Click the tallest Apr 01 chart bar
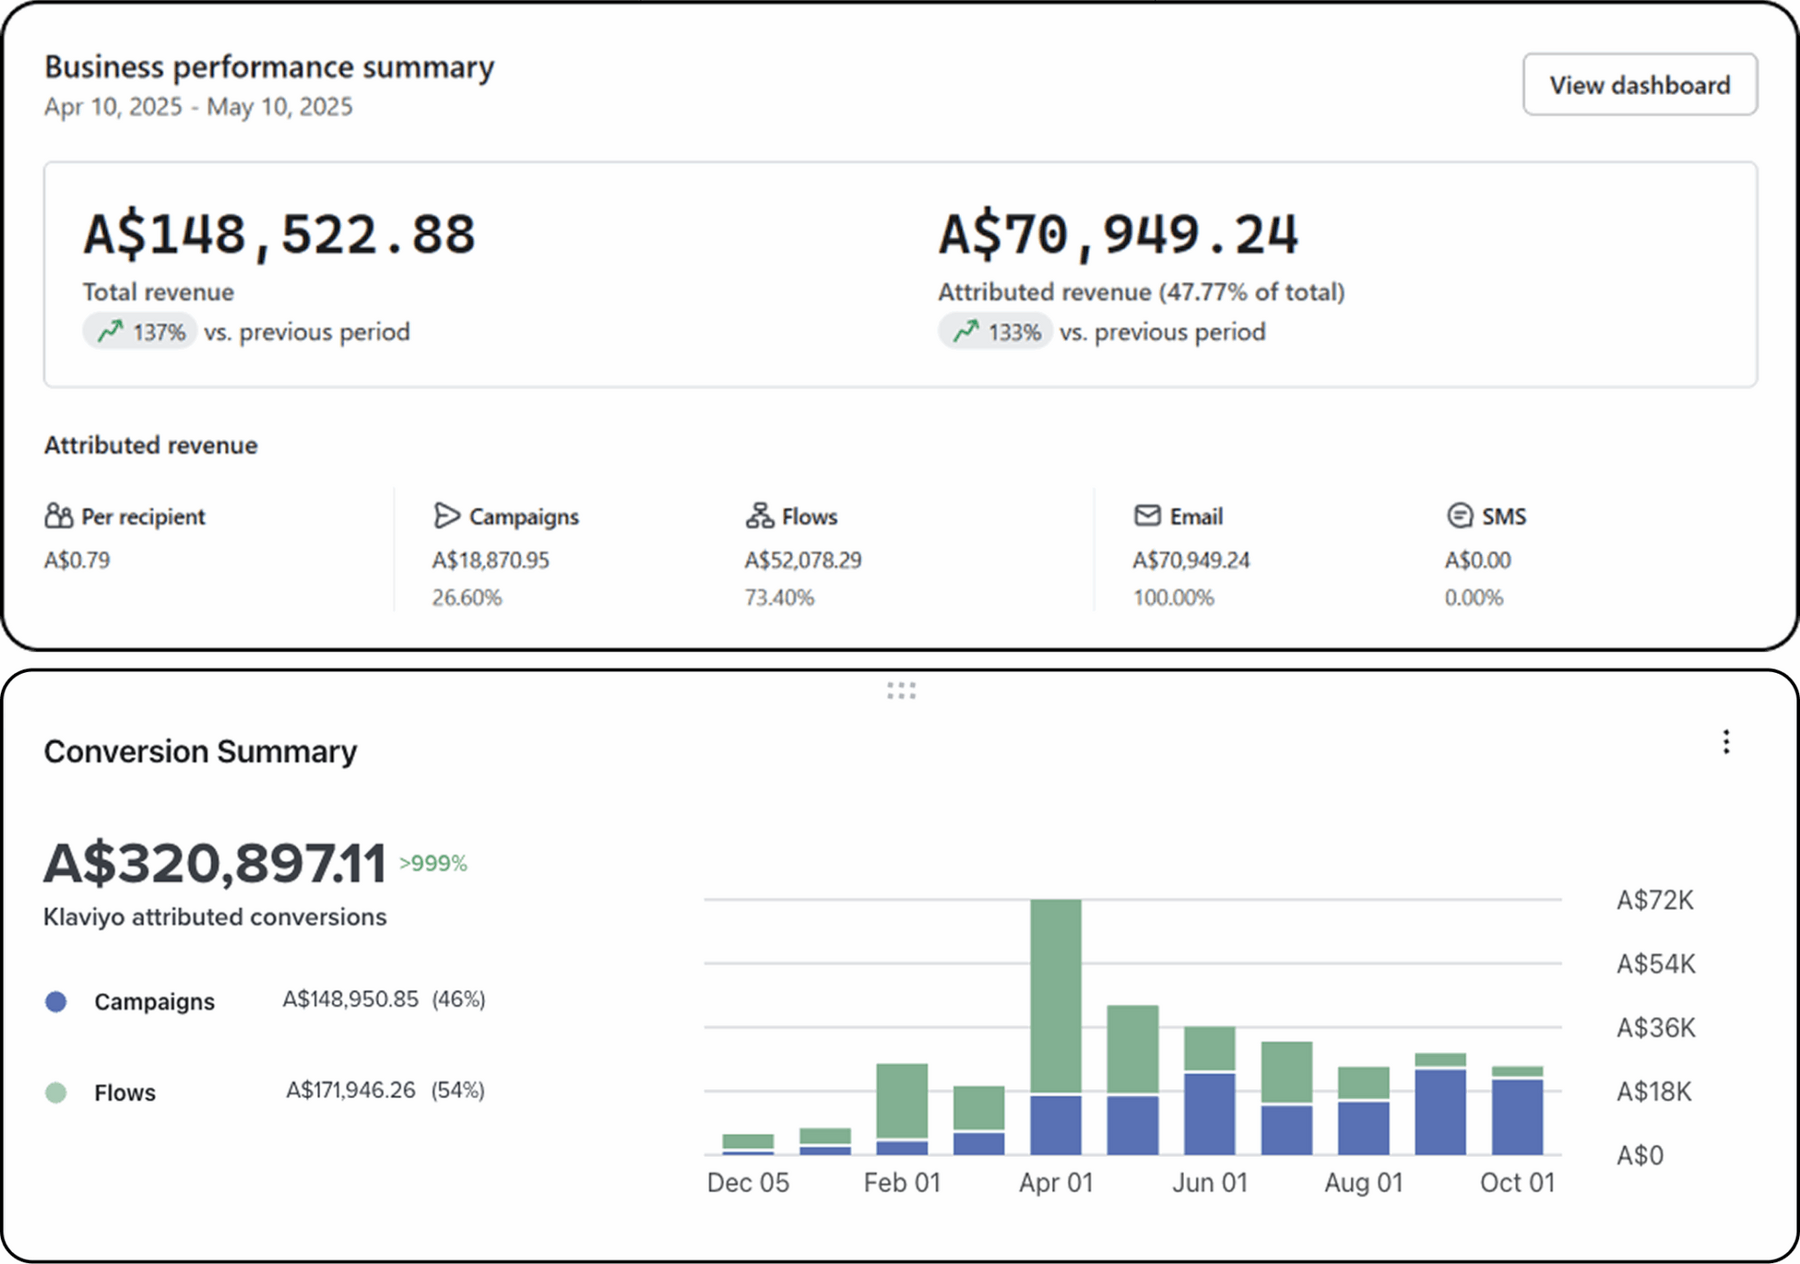The height and width of the screenshot is (1264, 1800). 1056,1000
